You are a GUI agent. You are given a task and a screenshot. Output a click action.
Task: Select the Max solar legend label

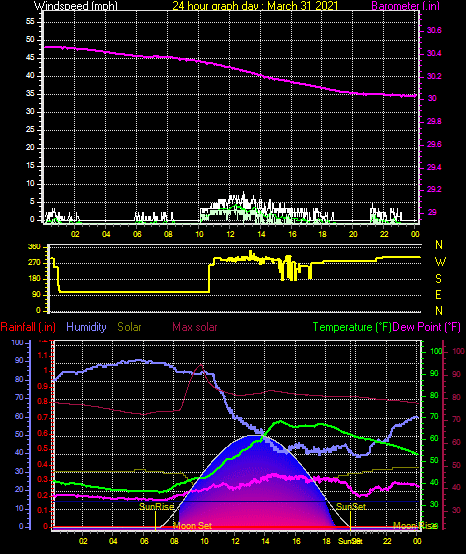(x=195, y=327)
